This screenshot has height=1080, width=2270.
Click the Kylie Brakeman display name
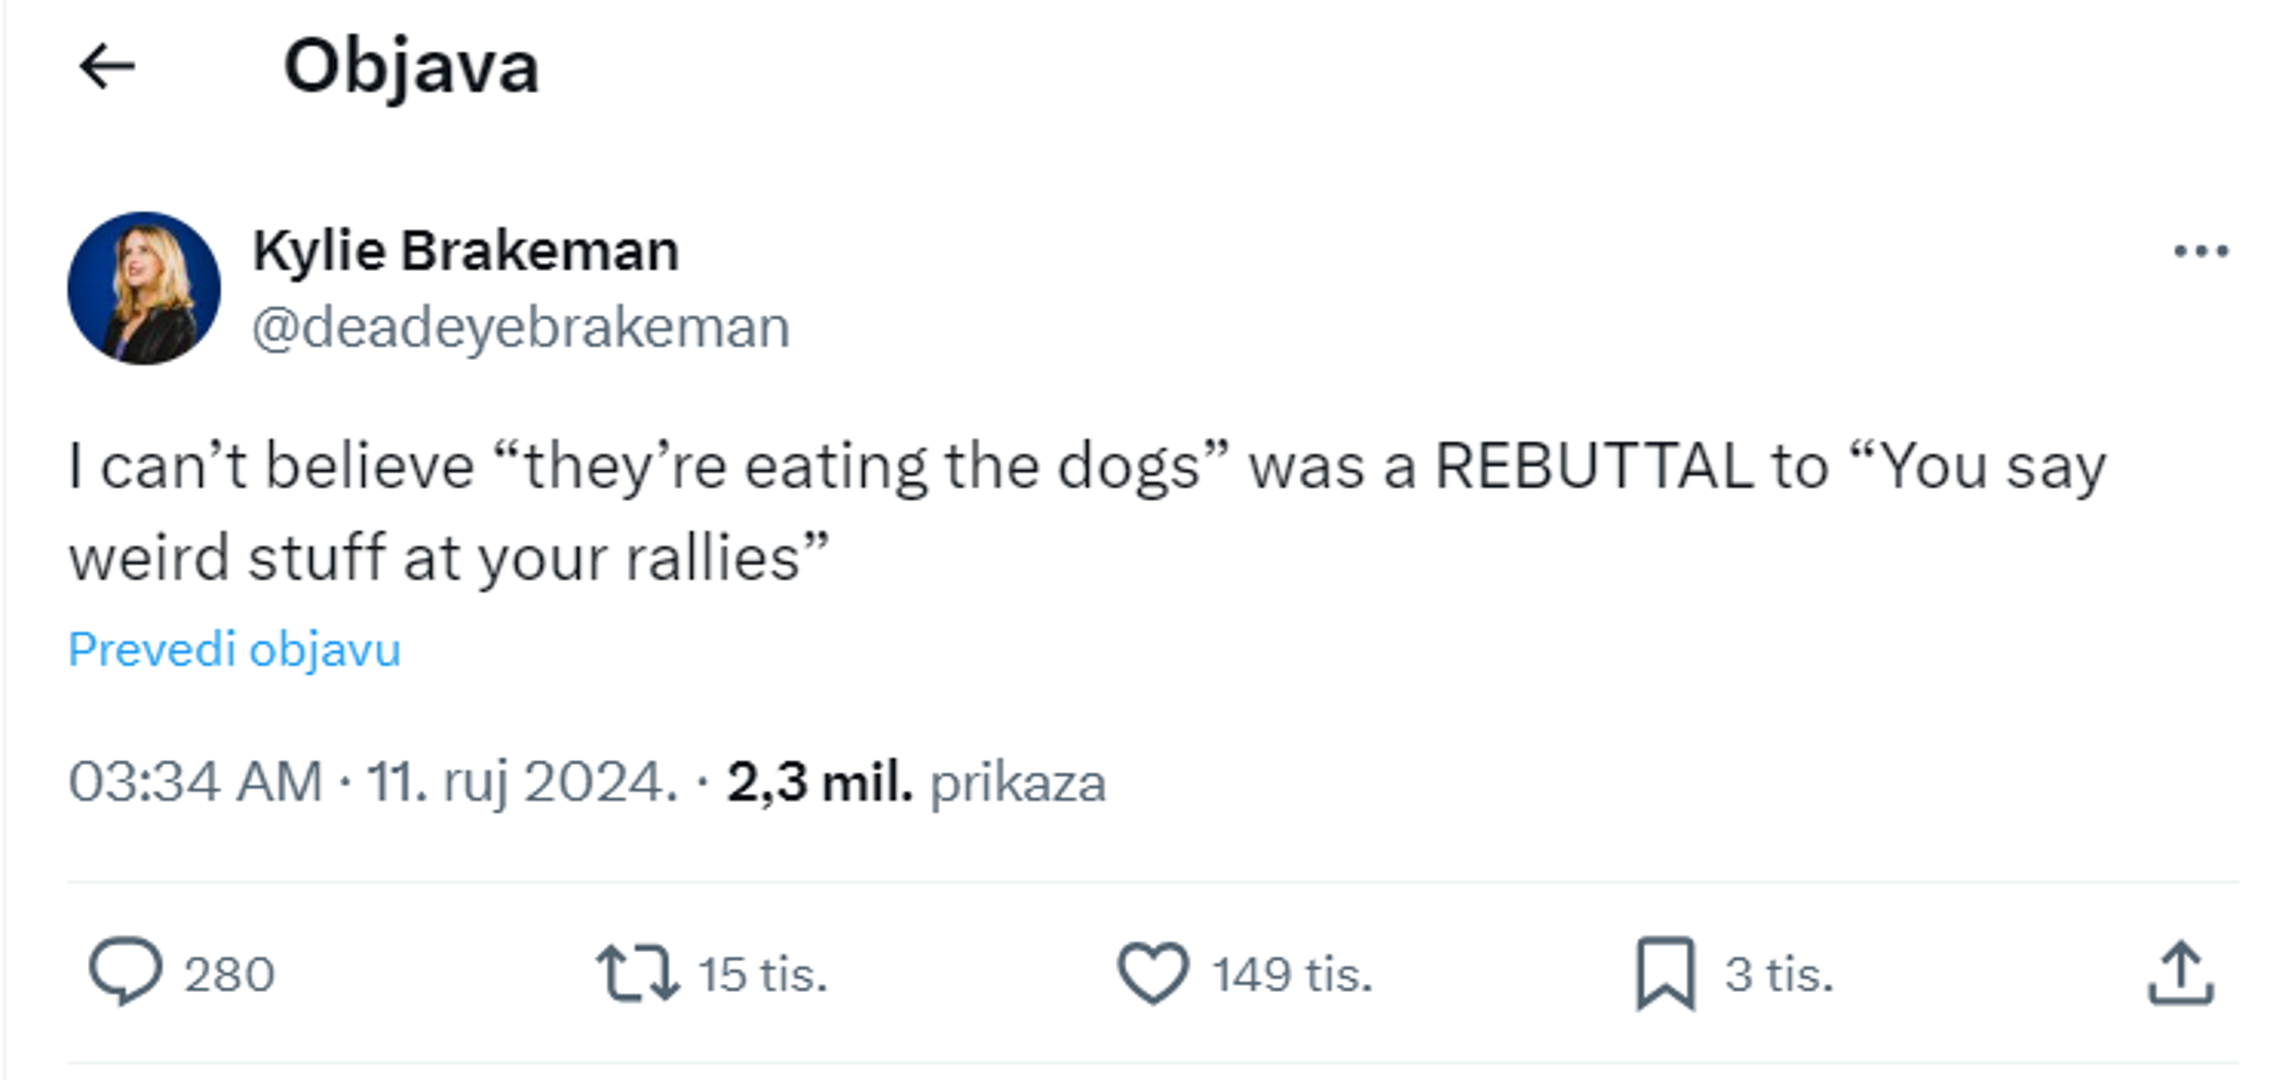[x=465, y=250]
